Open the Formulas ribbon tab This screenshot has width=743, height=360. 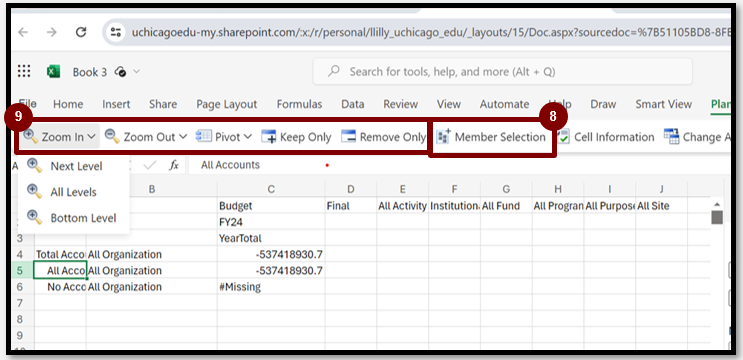pos(299,104)
